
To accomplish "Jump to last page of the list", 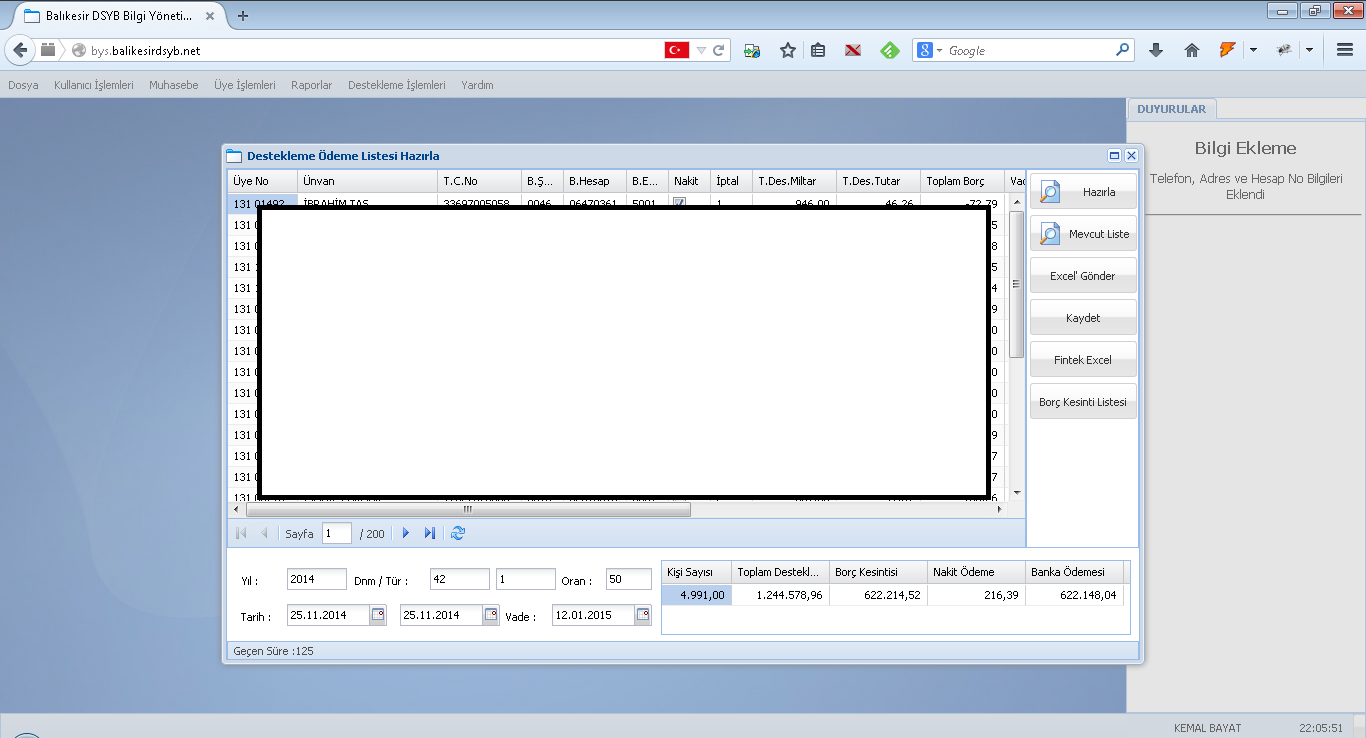I will [x=430, y=533].
